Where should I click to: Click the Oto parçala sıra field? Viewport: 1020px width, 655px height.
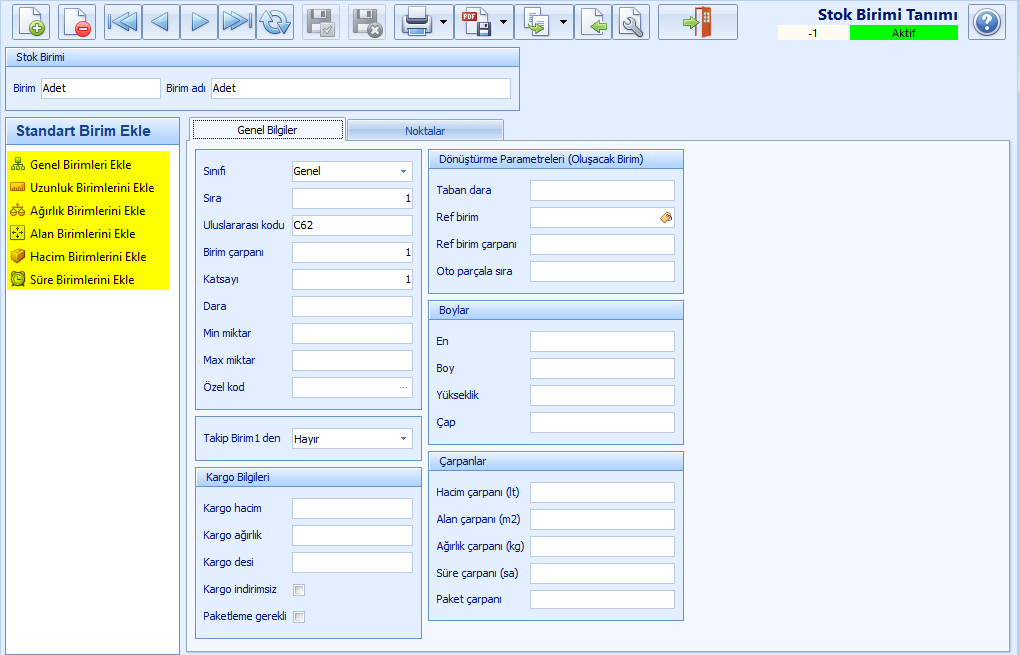coord(602,271)
